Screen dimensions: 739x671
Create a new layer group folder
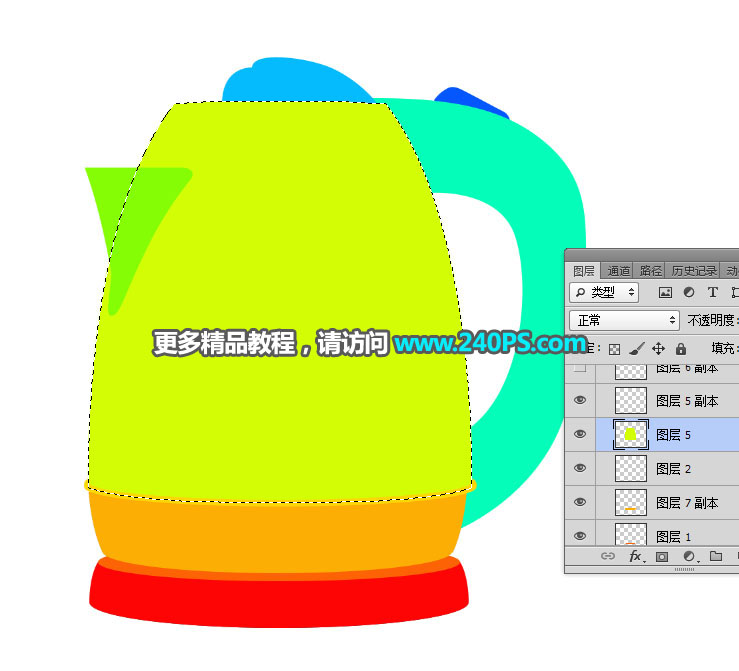click(x=716, y=556)
